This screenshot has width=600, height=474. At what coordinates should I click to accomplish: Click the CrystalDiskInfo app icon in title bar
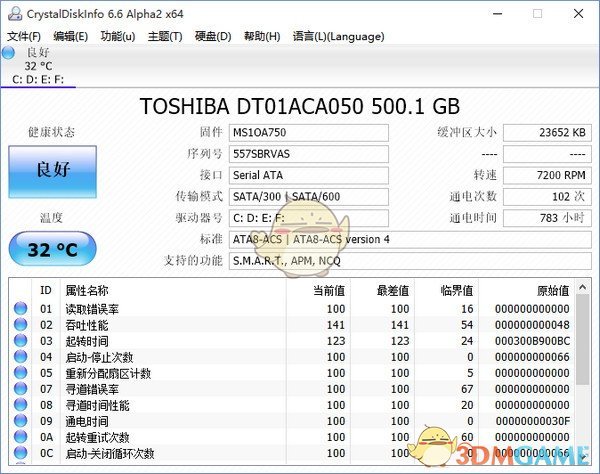(x=11, y=13)
